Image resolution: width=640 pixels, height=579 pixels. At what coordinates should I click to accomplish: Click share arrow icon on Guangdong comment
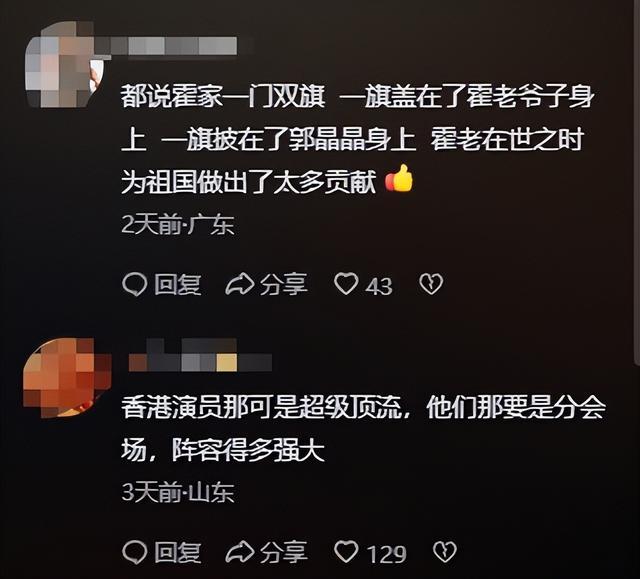[x=240, y=284]
